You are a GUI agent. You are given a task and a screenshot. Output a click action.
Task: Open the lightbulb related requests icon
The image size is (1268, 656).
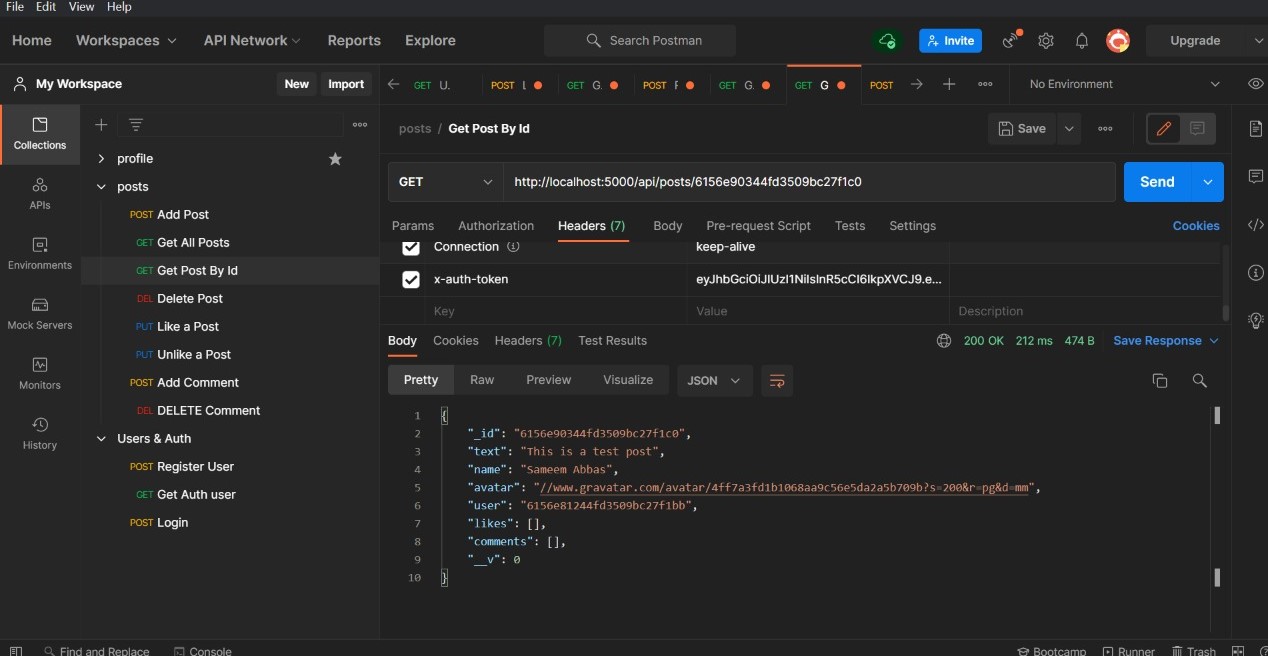pos(1256,321)
